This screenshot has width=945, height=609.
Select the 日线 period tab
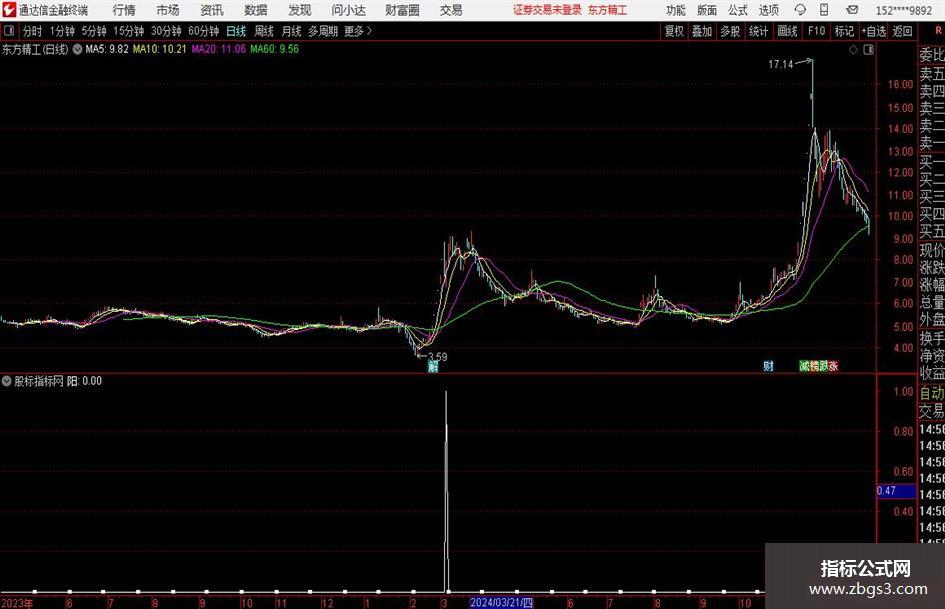click(236, 31)
